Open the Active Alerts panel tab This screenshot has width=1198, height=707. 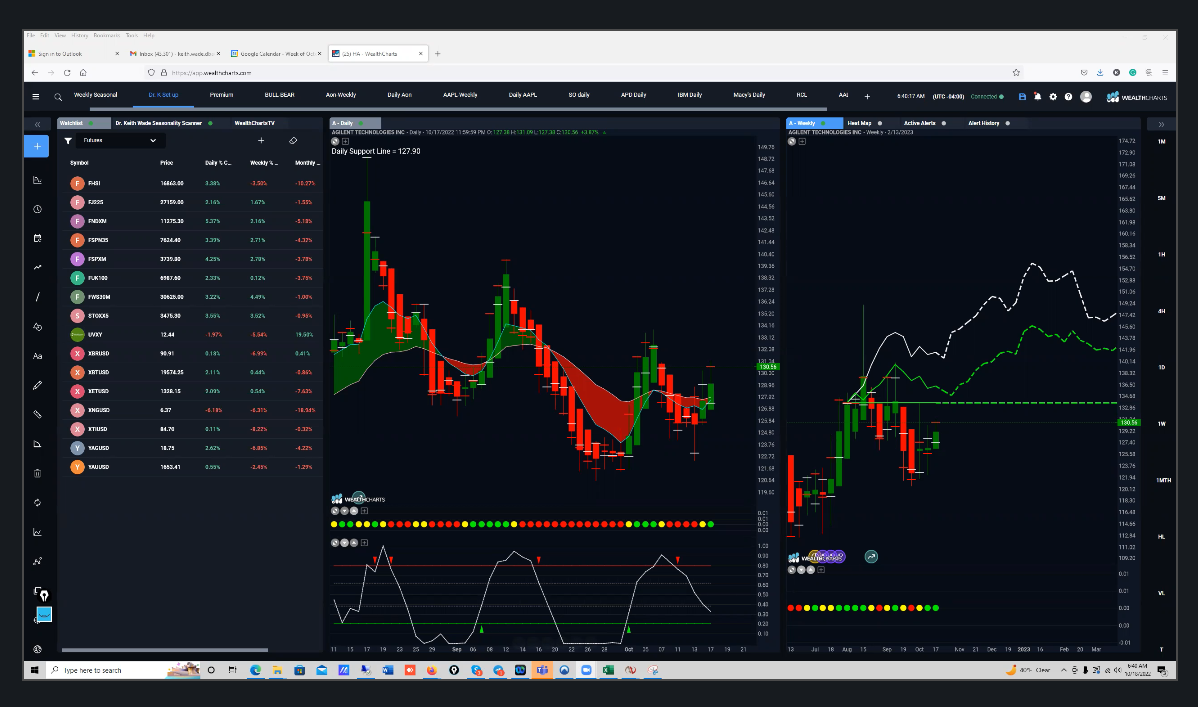pyautogui.click(x=919, y=123)
